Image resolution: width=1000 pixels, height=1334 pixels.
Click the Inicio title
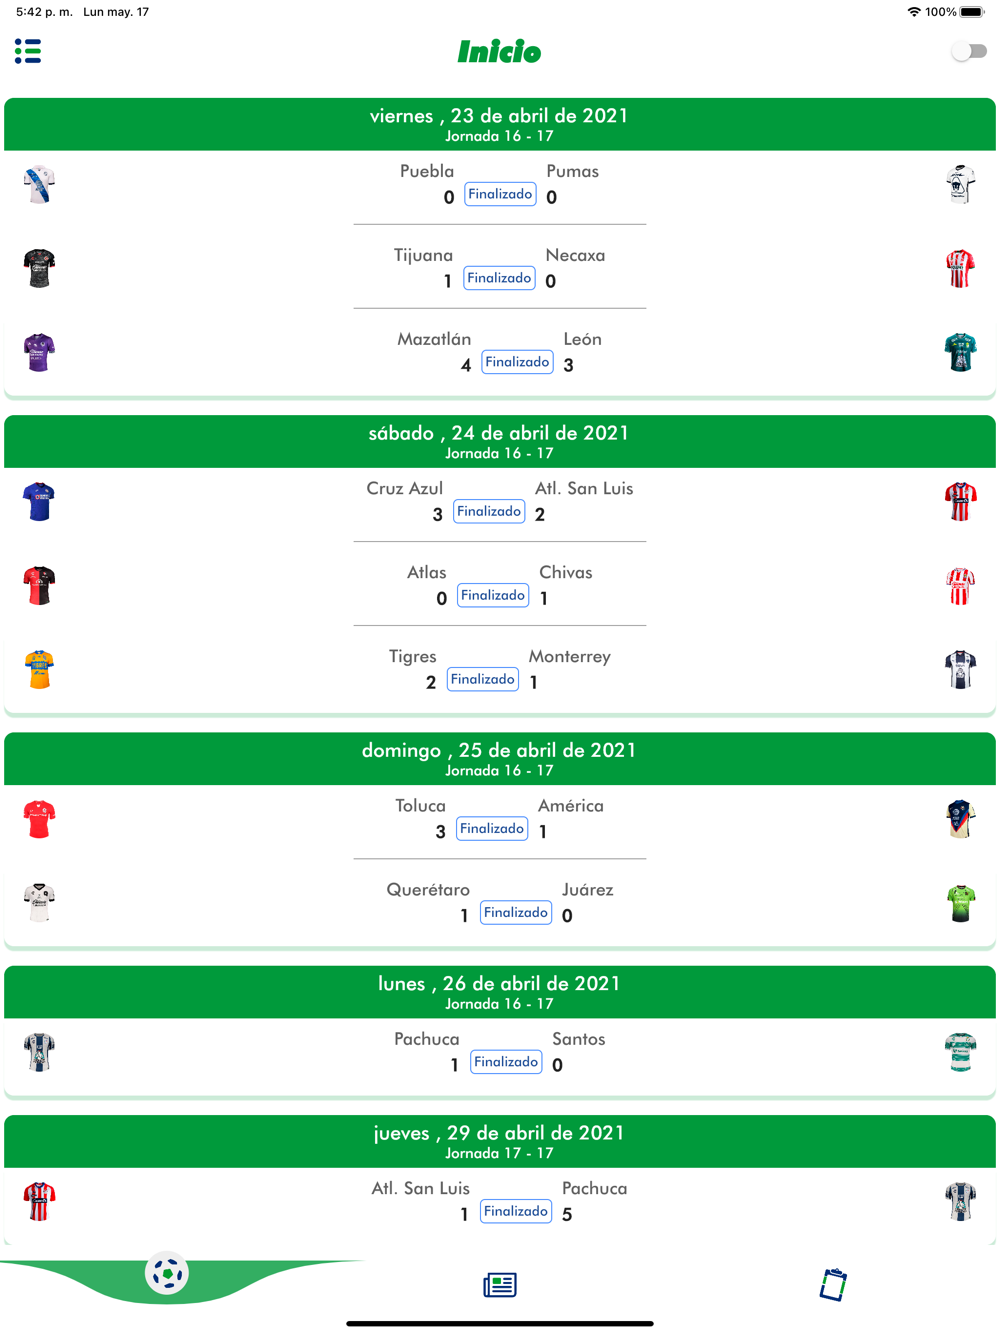500,52
